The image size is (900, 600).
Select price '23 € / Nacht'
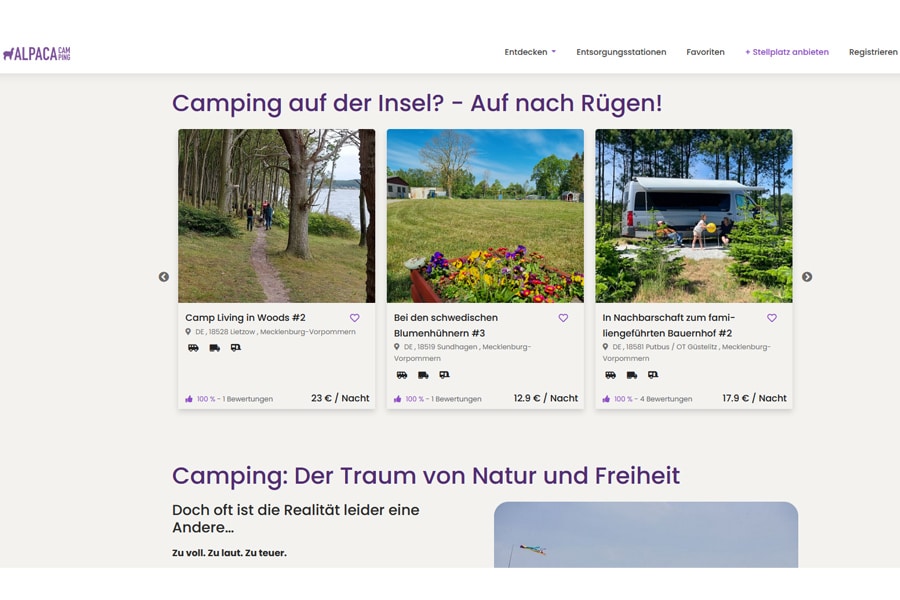[340, 398]
